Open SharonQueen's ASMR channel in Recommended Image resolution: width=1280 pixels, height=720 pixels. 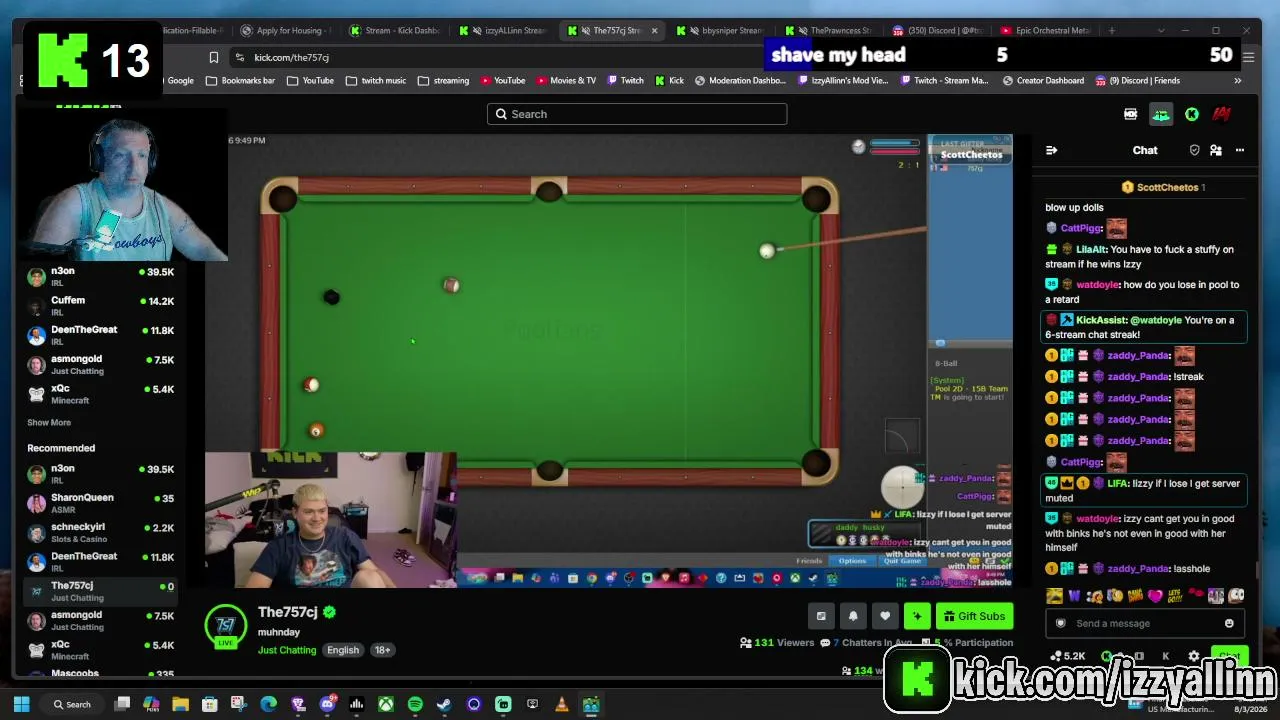[x=100, y=503]
